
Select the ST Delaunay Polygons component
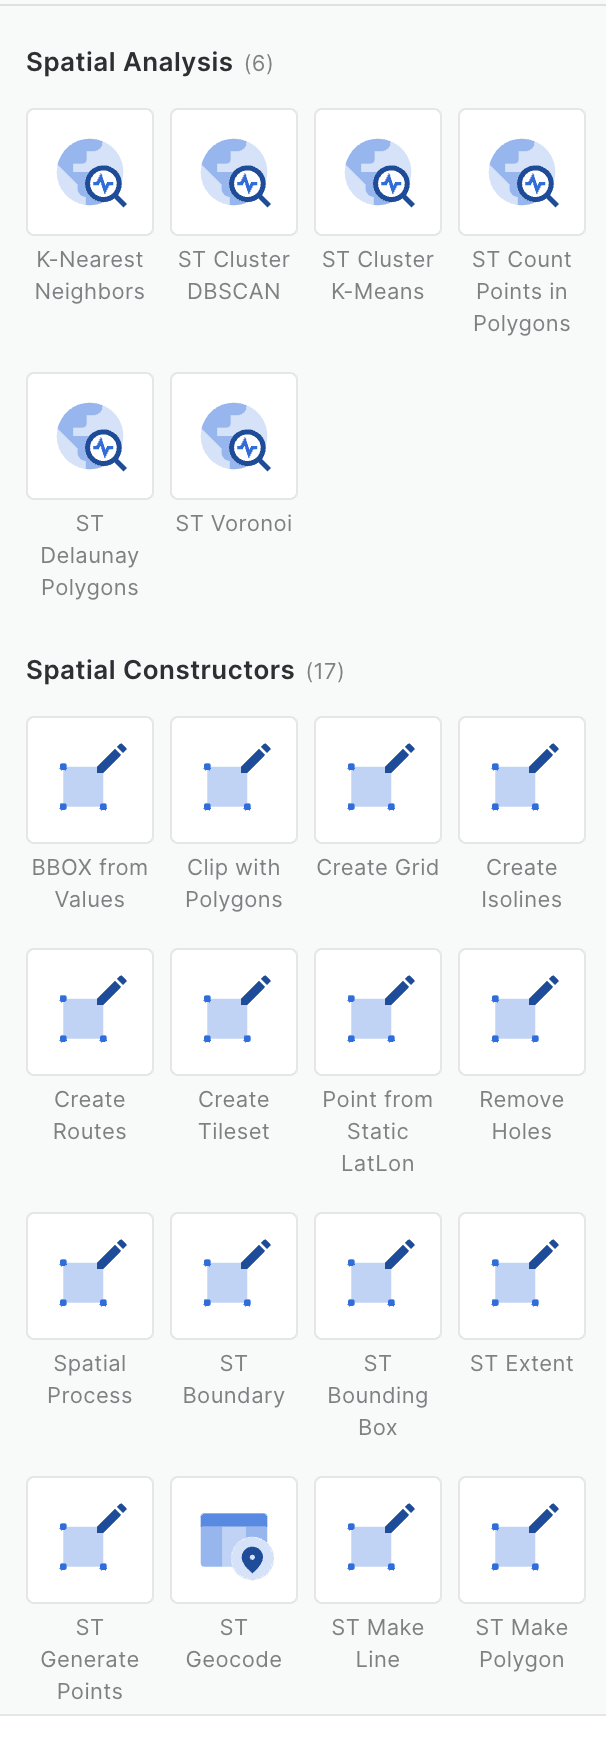coord(90,436)
